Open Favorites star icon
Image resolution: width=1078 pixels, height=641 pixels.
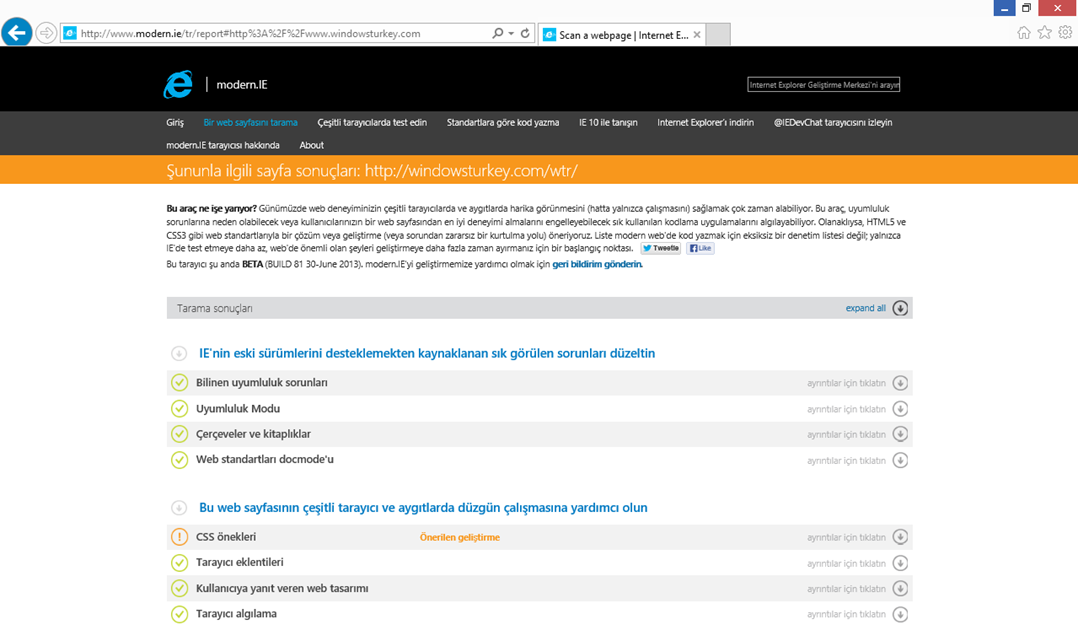click(x=1044, y=32)
